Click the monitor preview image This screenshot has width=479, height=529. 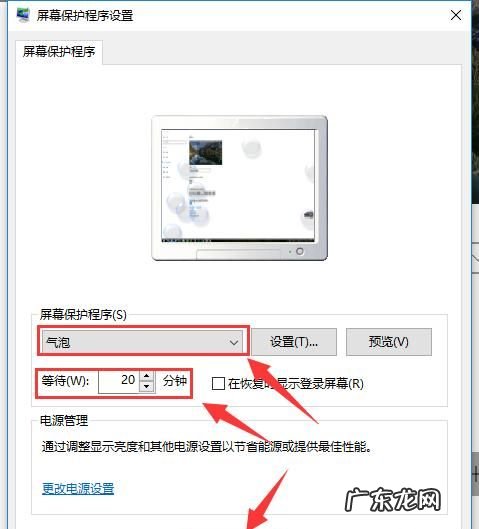point(239,188)
